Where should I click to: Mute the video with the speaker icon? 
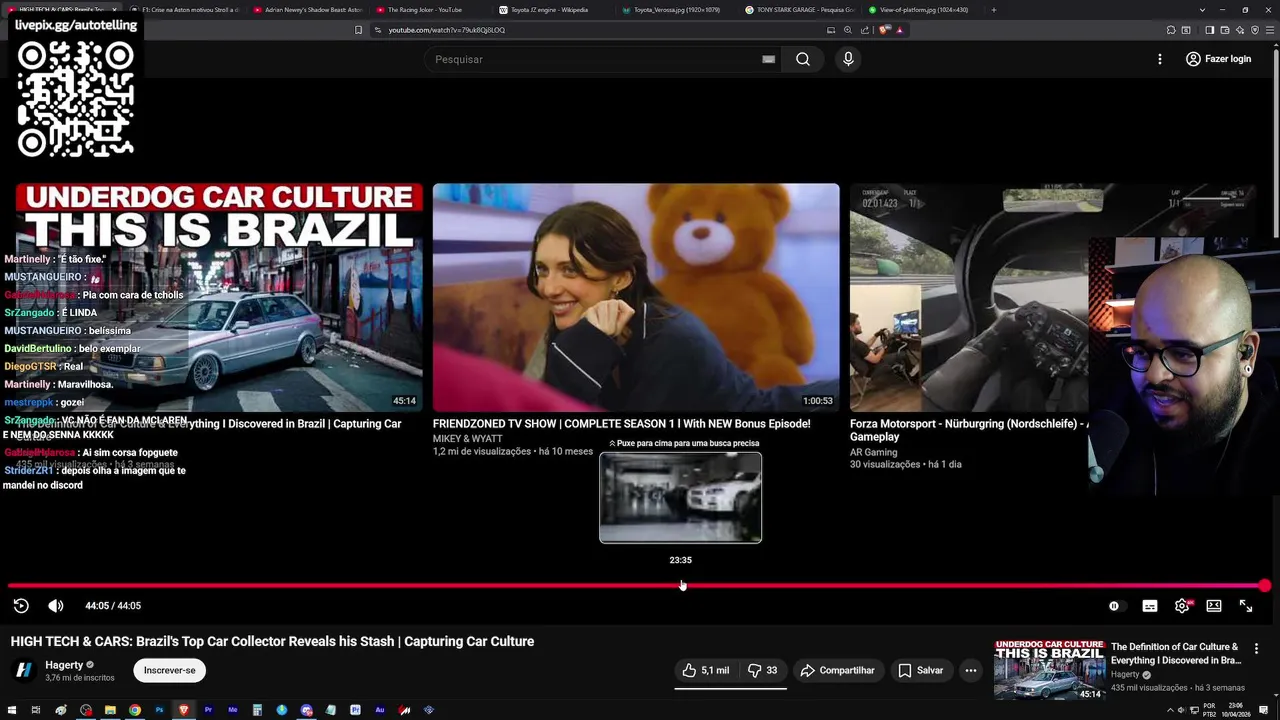tap(56, 606)
